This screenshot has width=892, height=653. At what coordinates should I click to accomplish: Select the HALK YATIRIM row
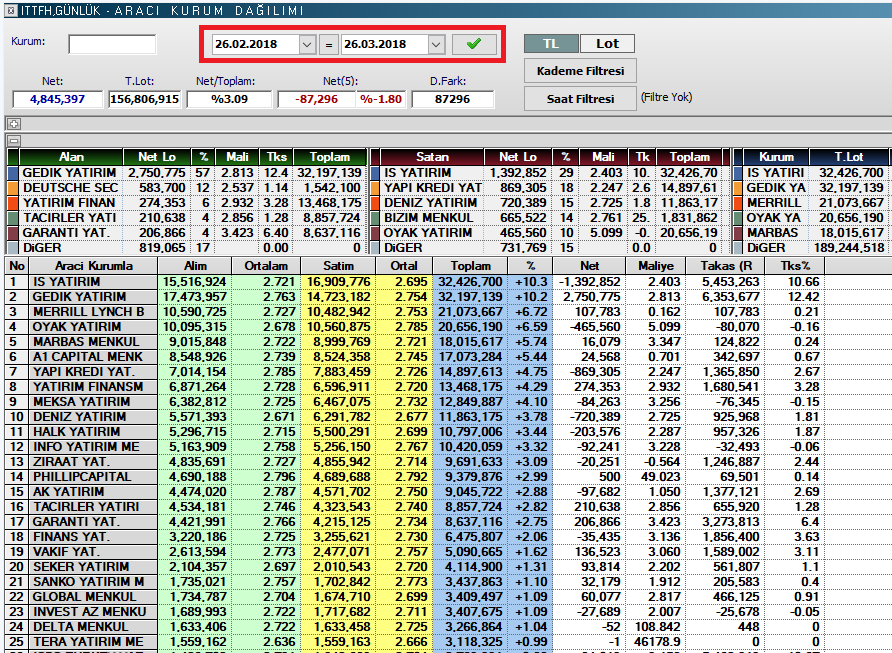[x=414, y=432]
